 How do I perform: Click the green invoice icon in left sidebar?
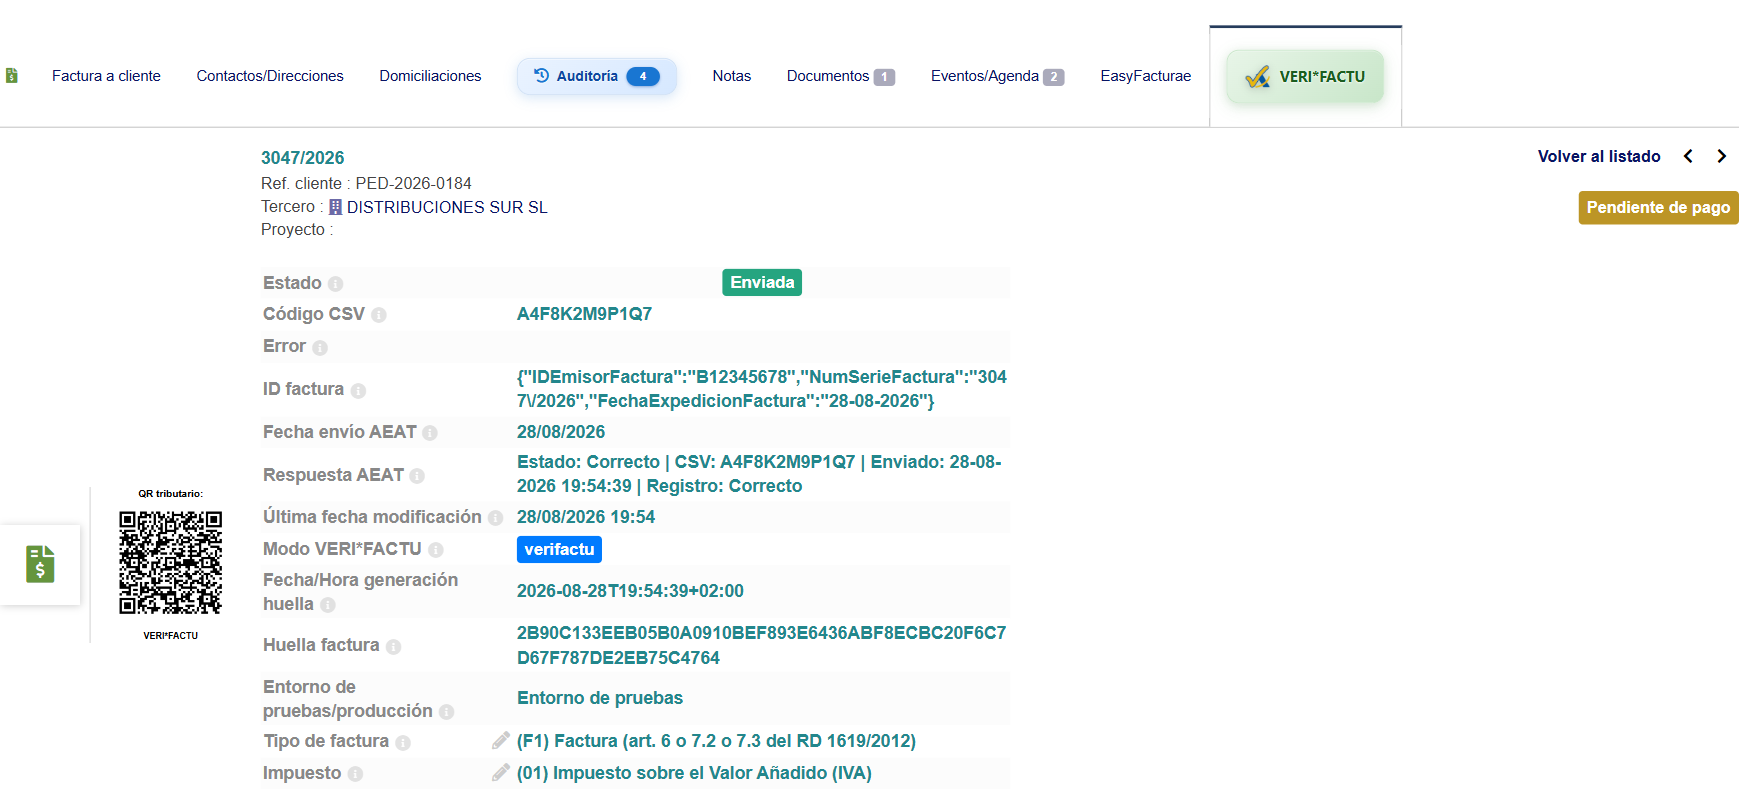(40, 564)
